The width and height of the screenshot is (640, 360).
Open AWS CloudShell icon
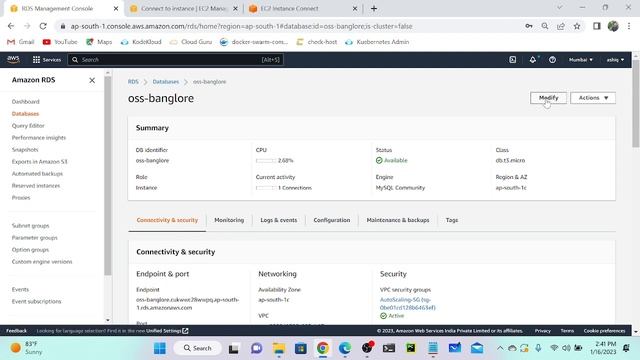click(513, 60)
